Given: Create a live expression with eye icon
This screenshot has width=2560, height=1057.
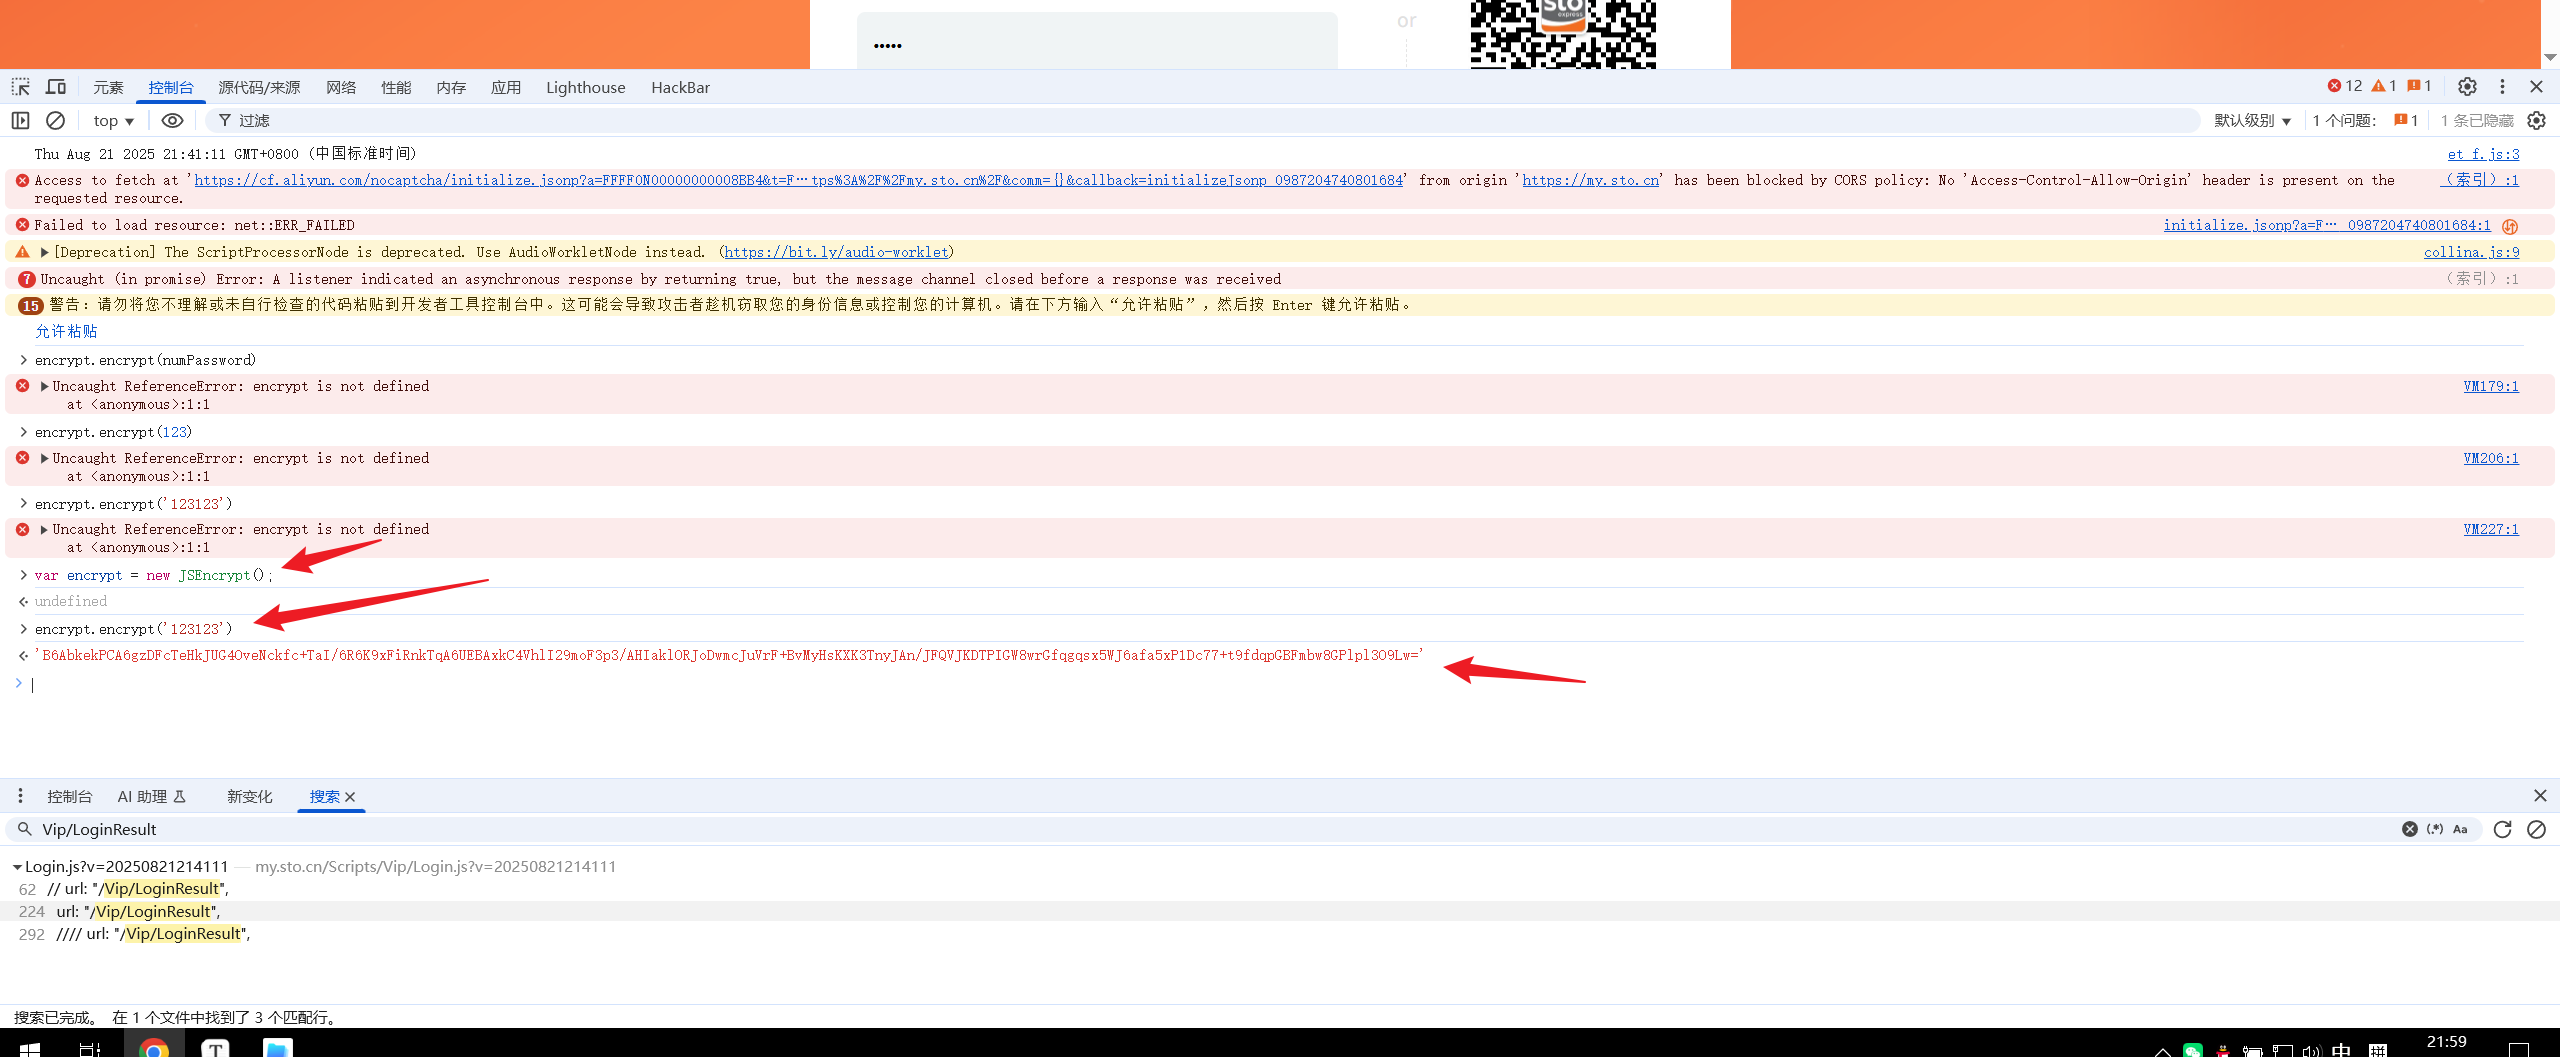Looking at the screenshot, I should 172,121.
